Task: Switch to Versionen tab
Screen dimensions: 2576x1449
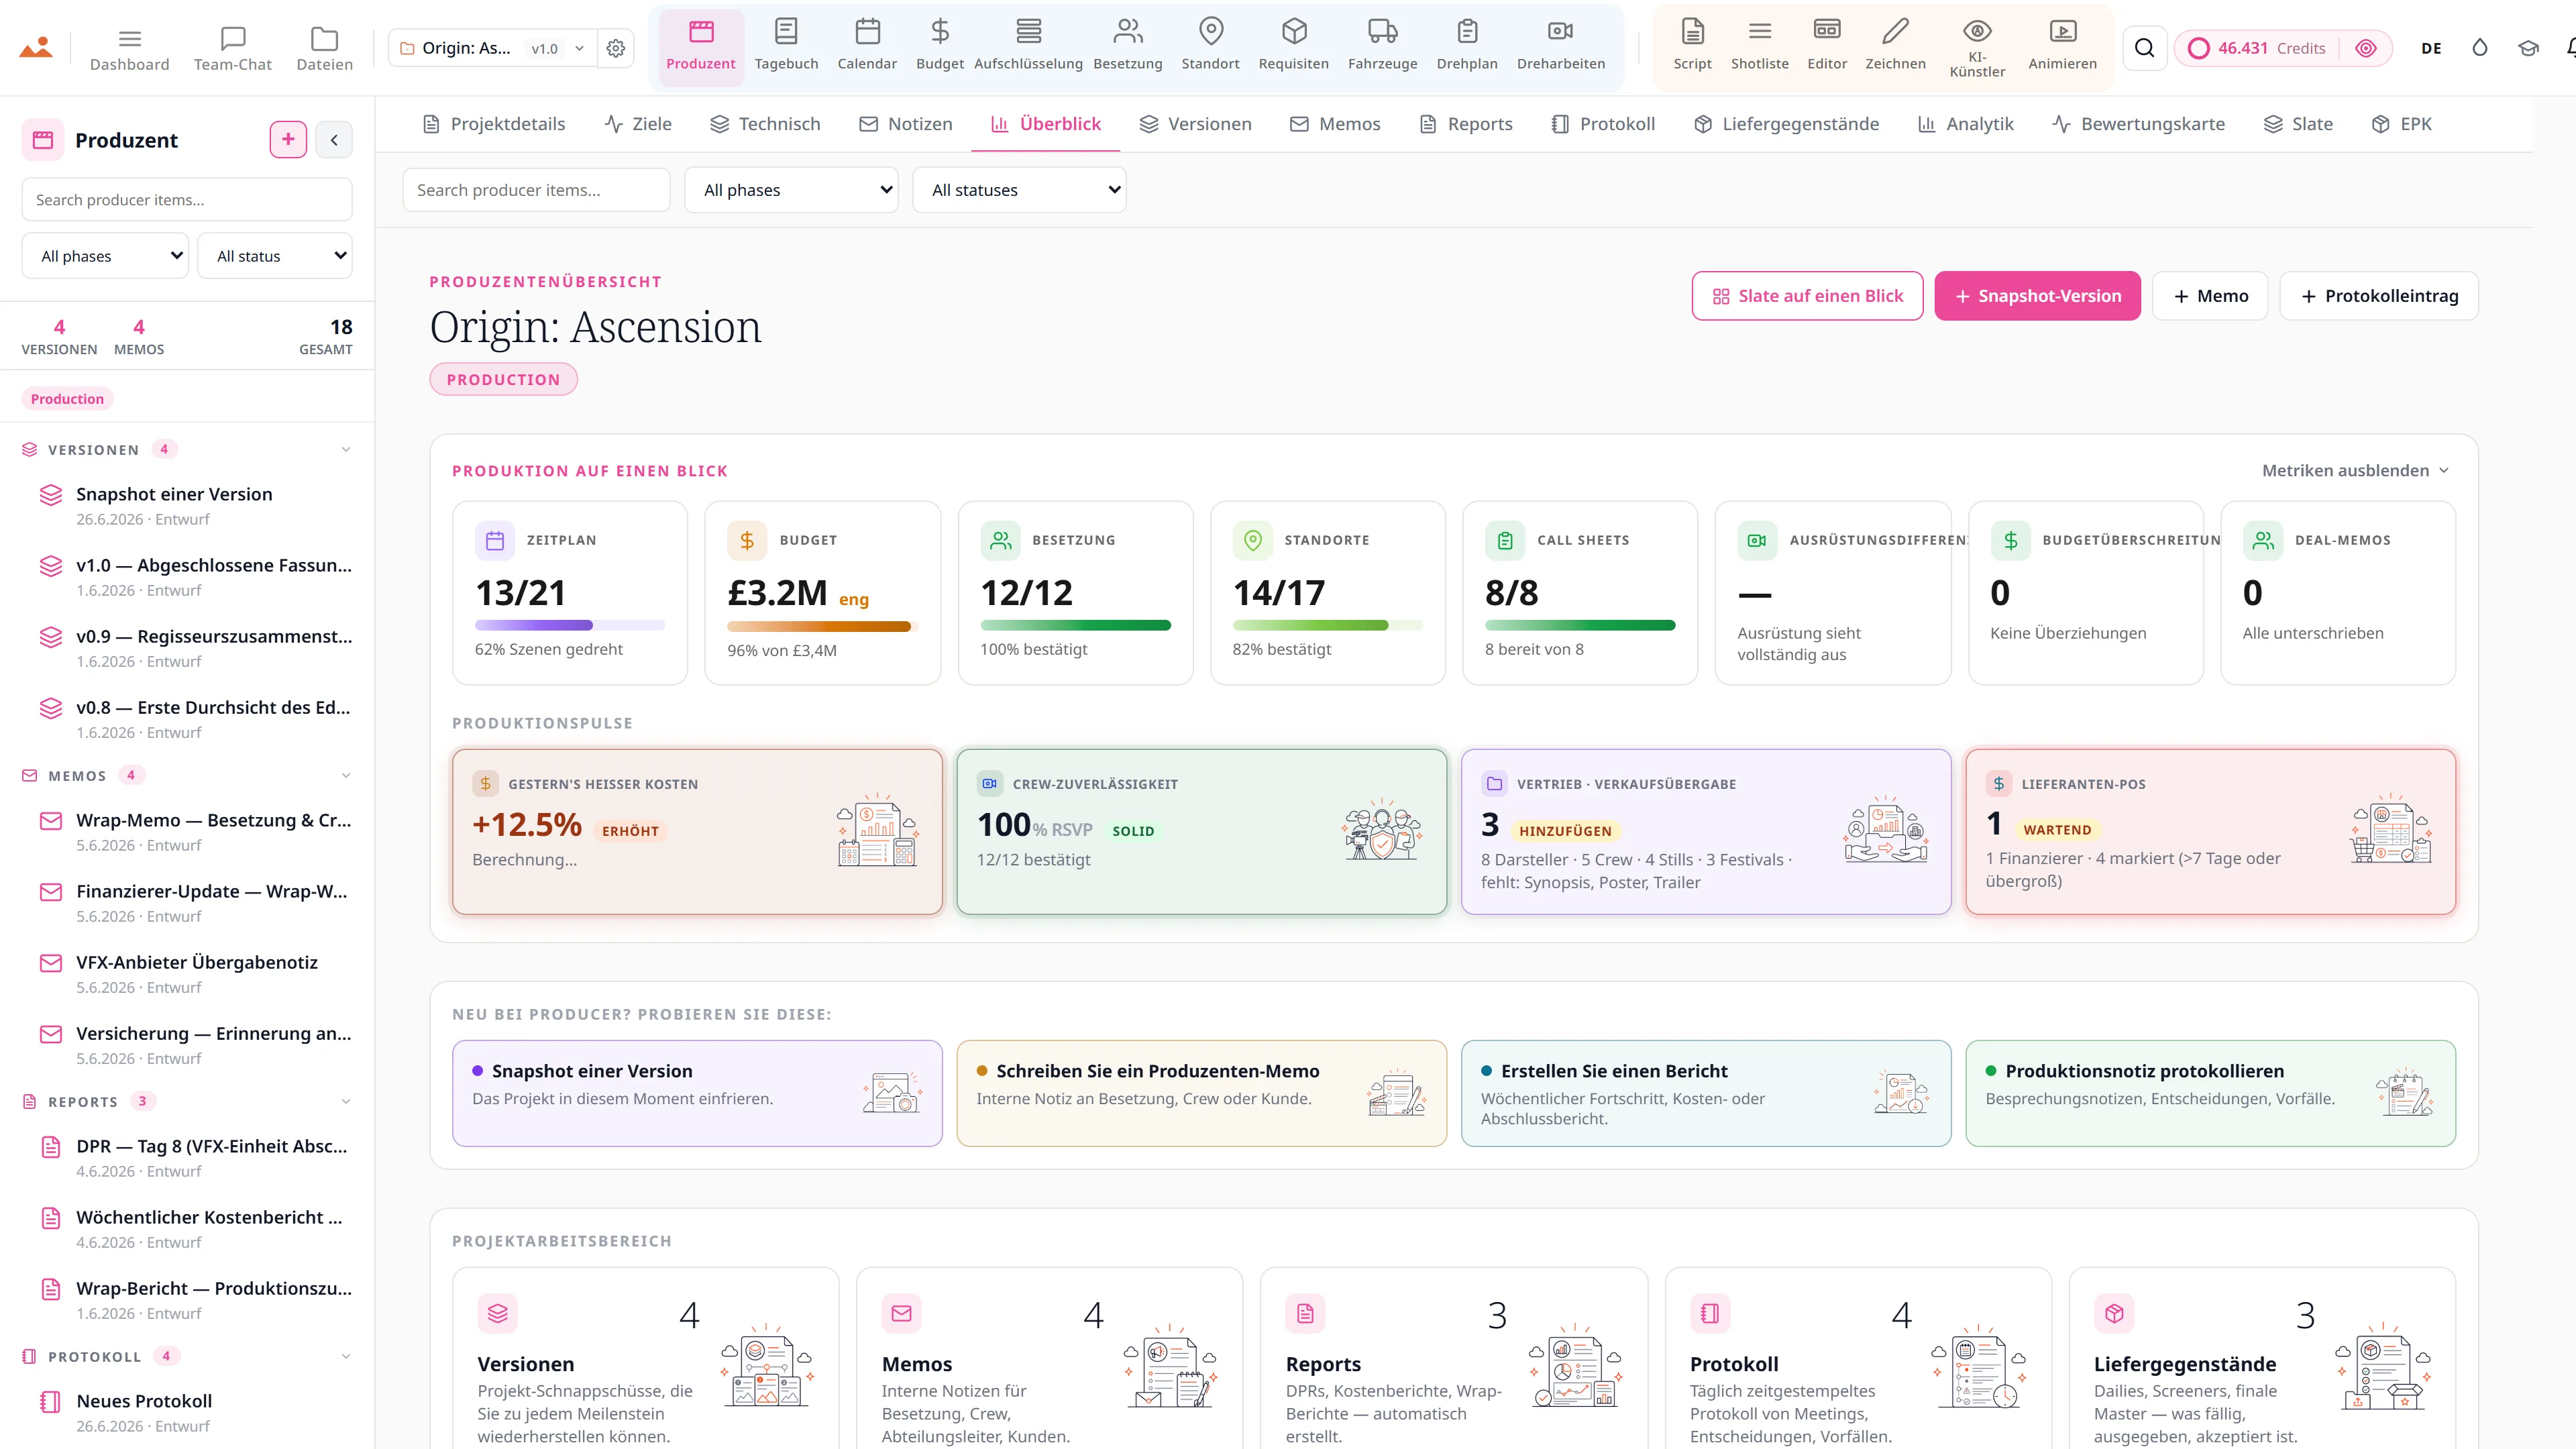Action: coord(1195,124)
